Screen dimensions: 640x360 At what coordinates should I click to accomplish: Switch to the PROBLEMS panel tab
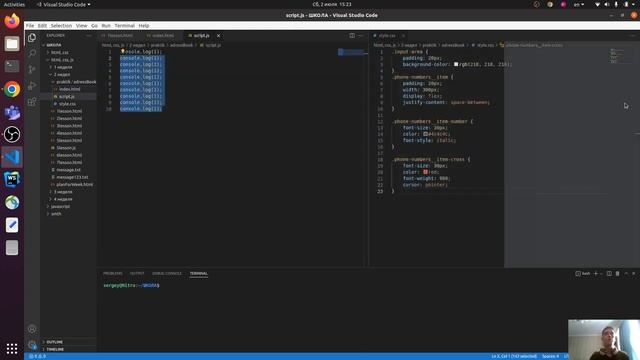(113, 273)
